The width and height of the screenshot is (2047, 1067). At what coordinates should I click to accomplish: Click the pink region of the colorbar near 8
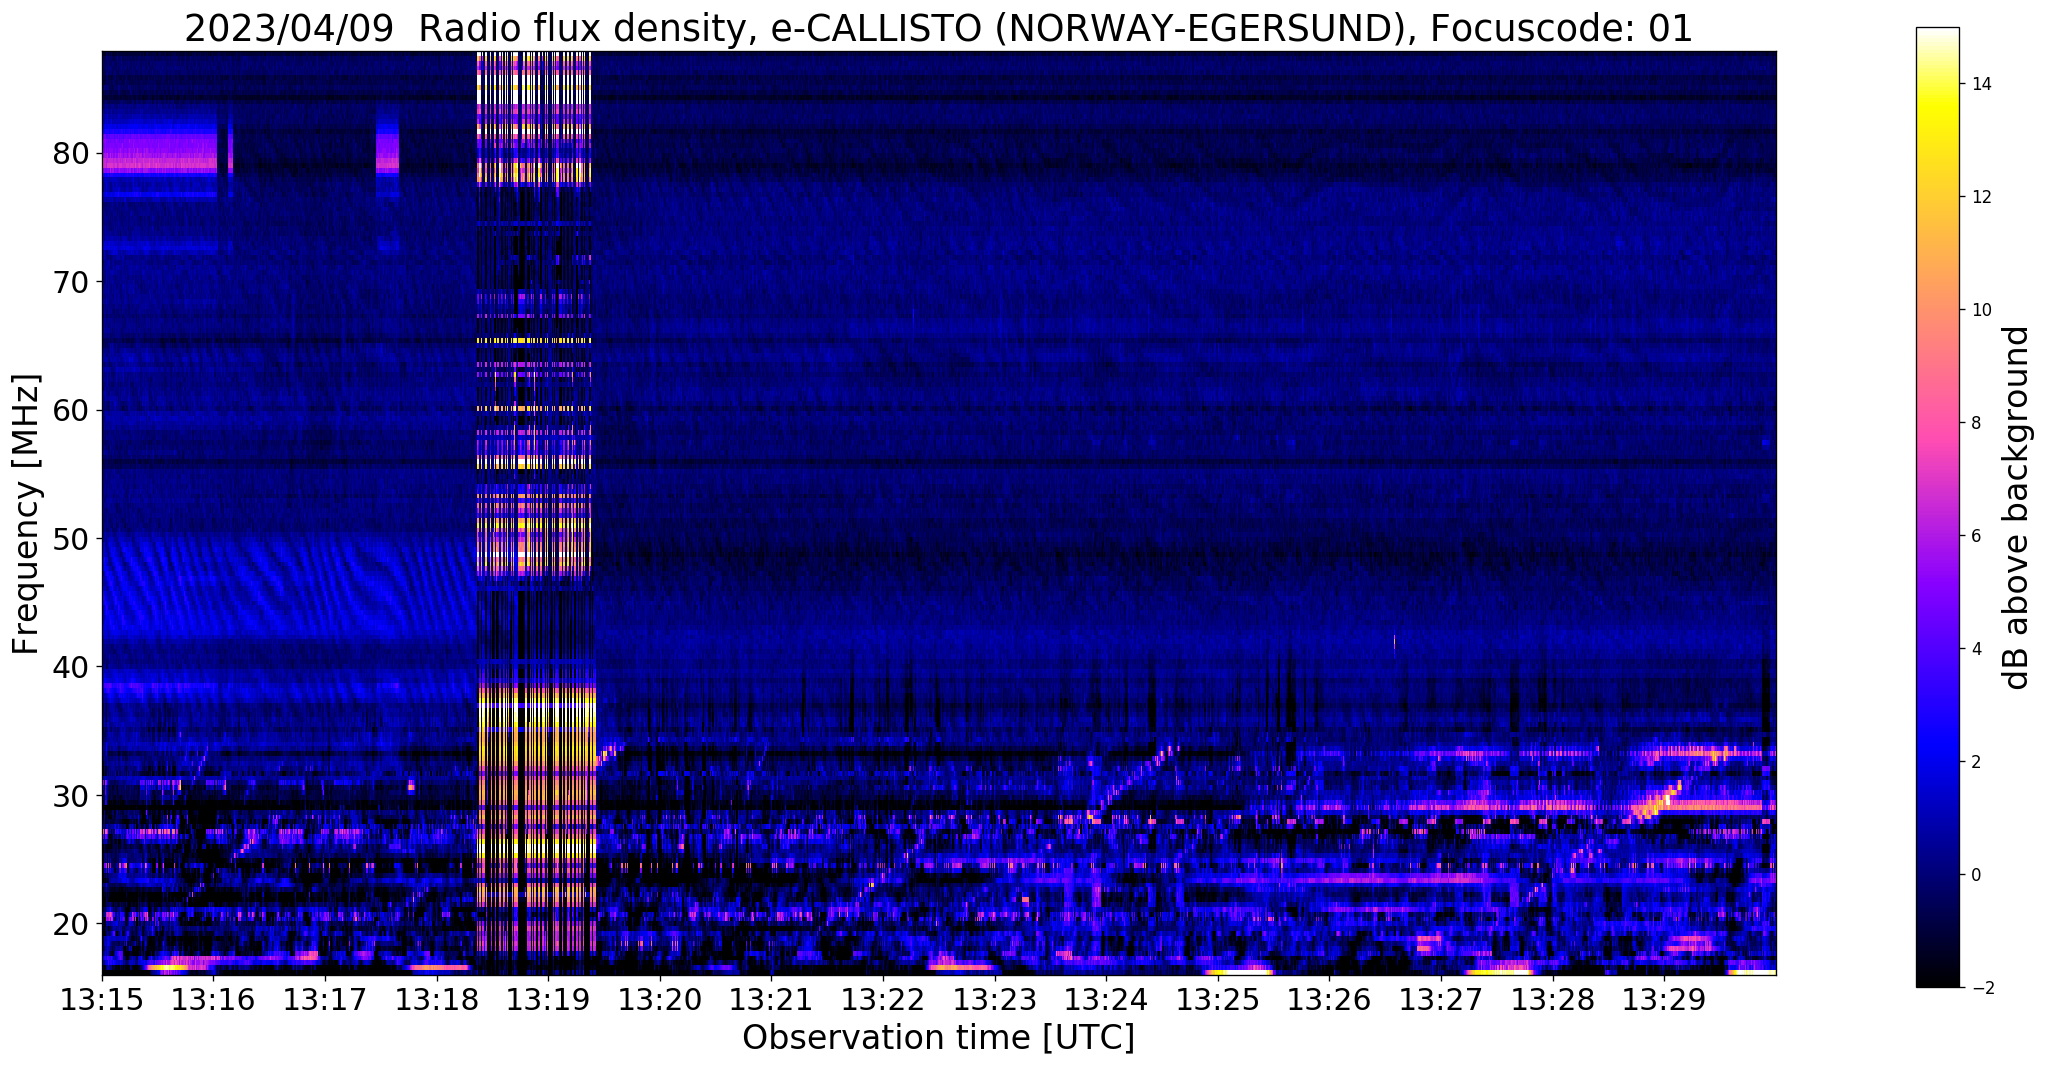(x=1937, y=423)
